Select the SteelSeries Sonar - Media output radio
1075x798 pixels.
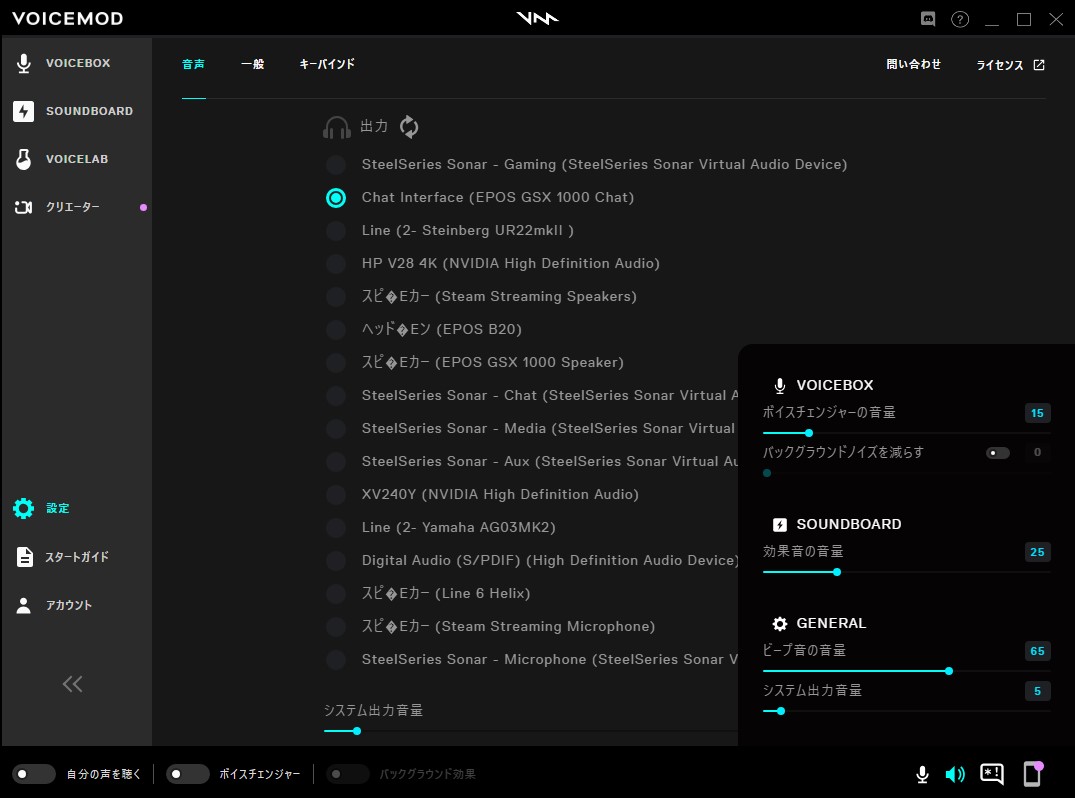click(x=336, y=428)
